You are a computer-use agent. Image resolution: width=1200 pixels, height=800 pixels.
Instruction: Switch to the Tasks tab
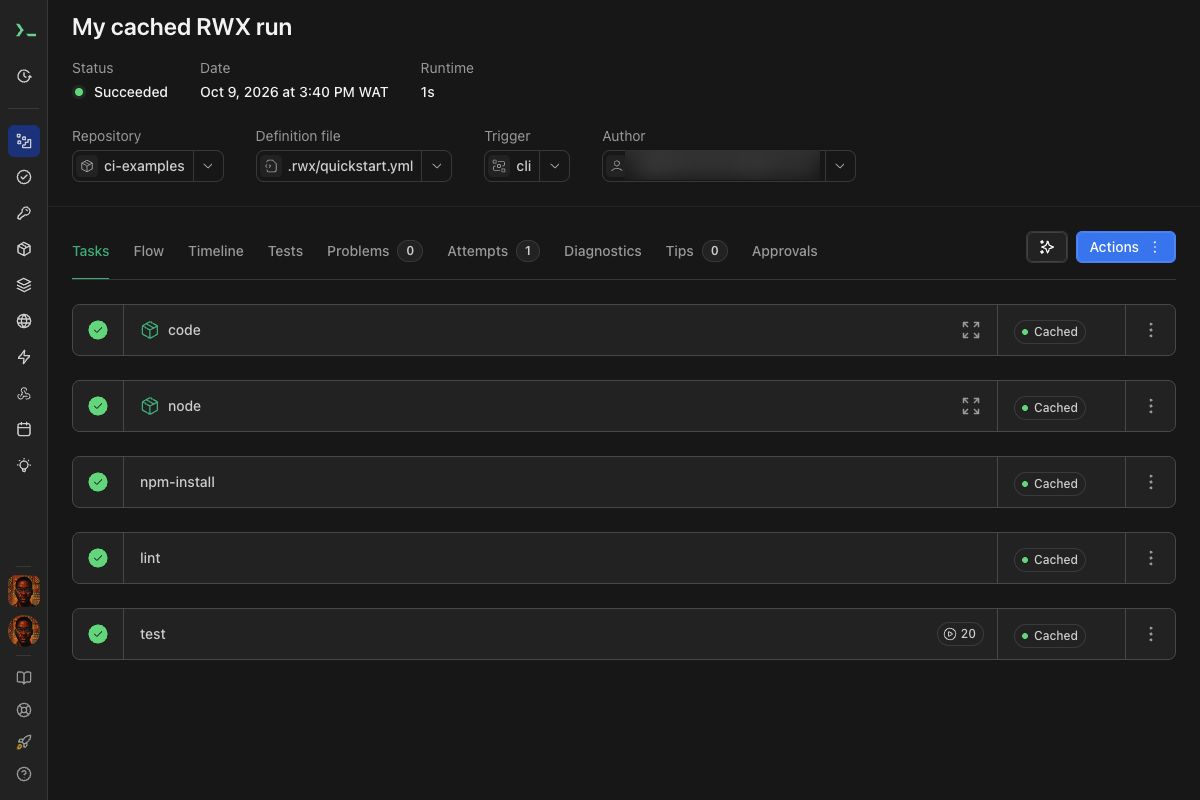pyautogui.click(x=91, y=251)
